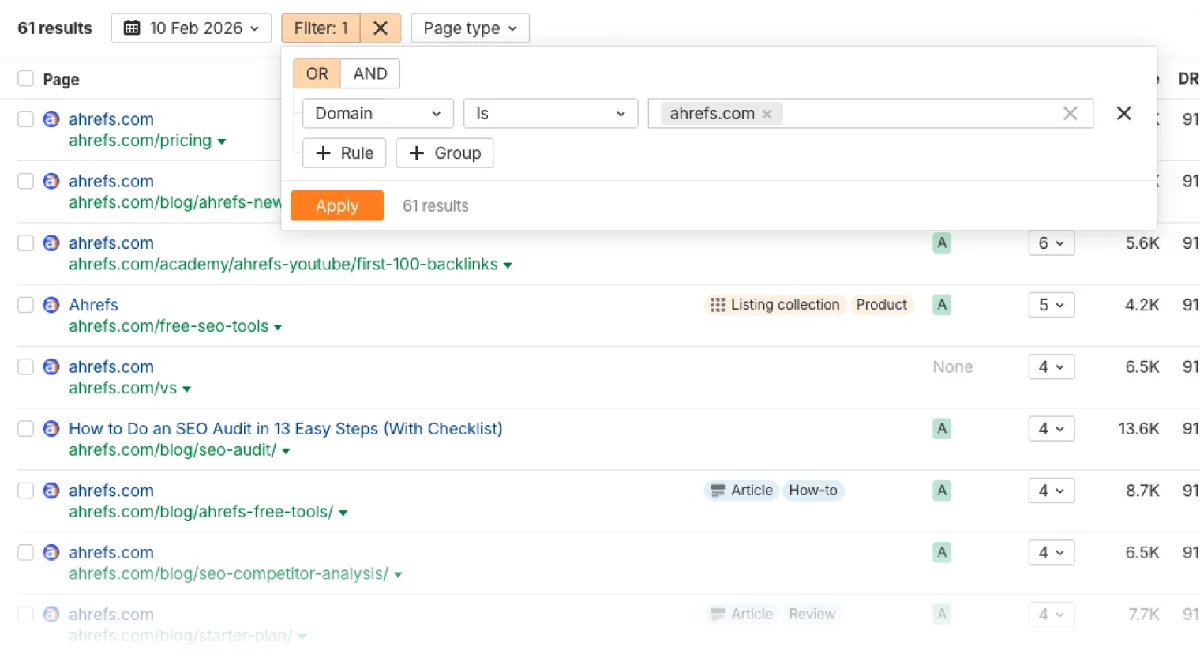The height and width of the screenshot is (654, 1200).
Task: Apply the filter
Action: click(337, 206)
